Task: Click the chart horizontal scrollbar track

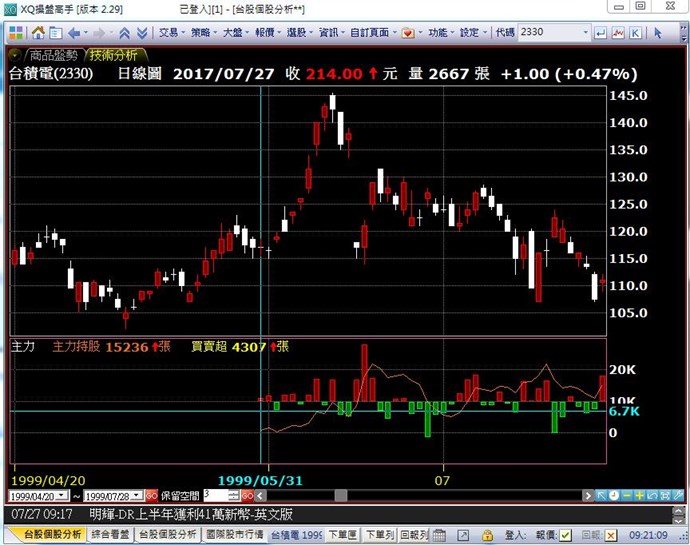Action: click(x=400, y=495)
